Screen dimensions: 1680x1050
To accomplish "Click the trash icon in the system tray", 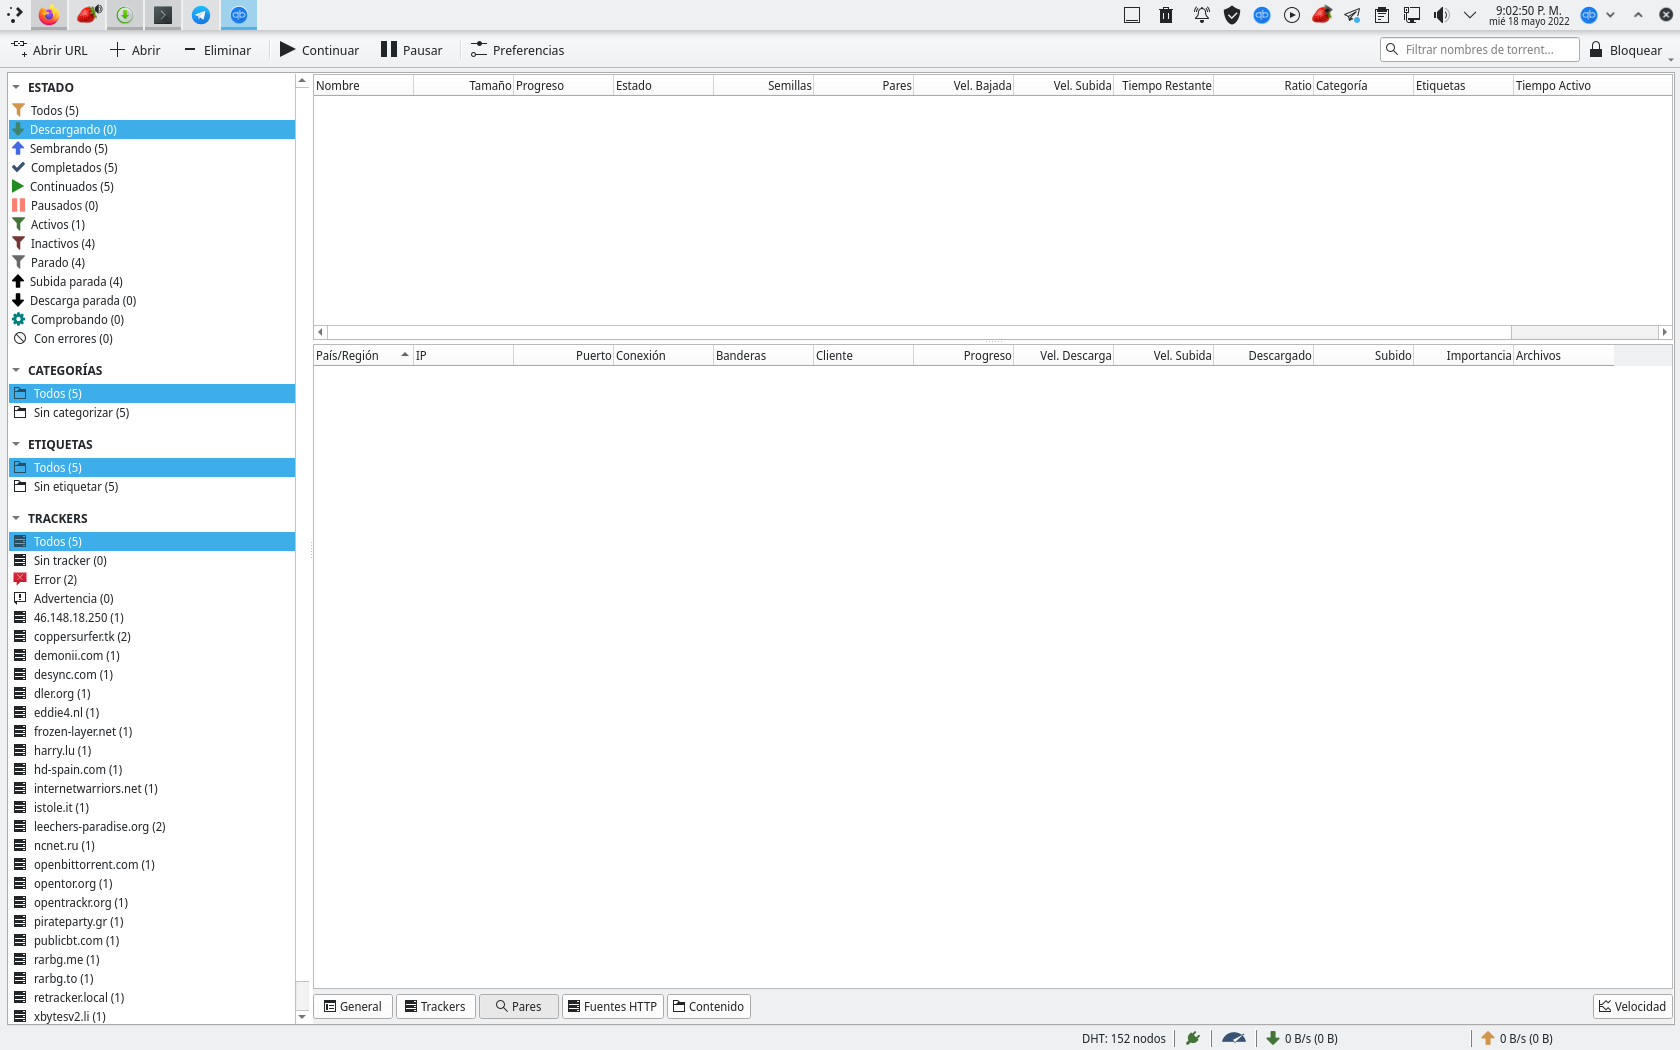I will point(1166,15).
